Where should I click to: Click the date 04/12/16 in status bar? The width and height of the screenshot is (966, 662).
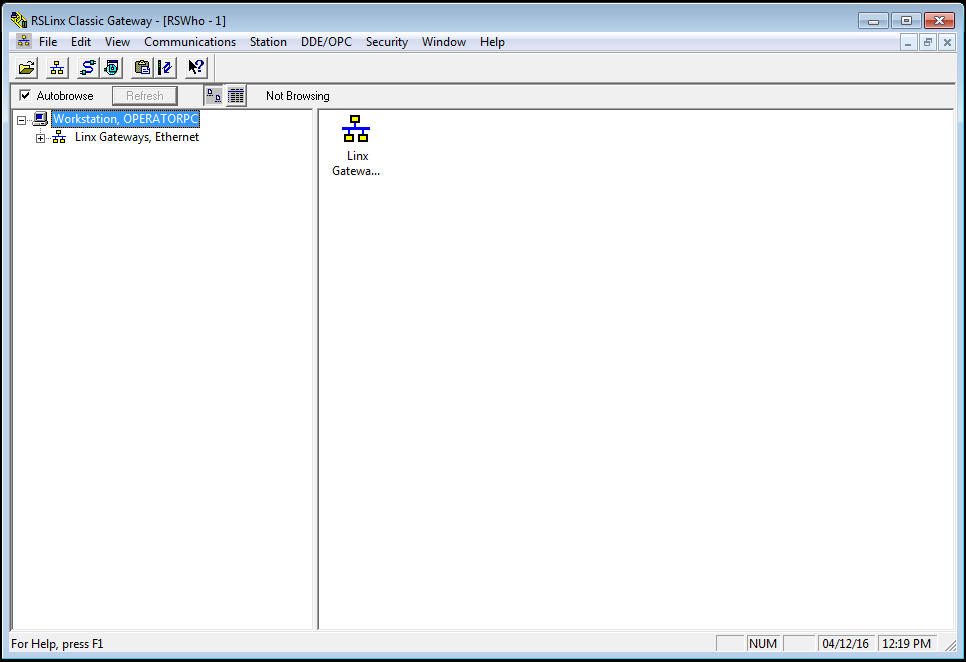pyautogui.click(x=845, y=644)
